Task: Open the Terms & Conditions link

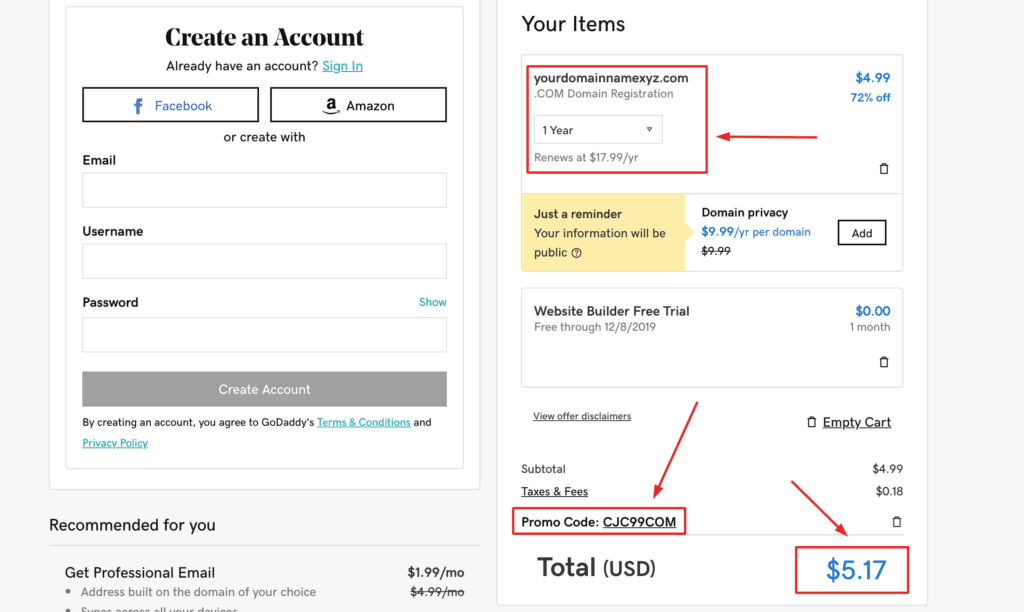Action: click(x=363, y=422)
